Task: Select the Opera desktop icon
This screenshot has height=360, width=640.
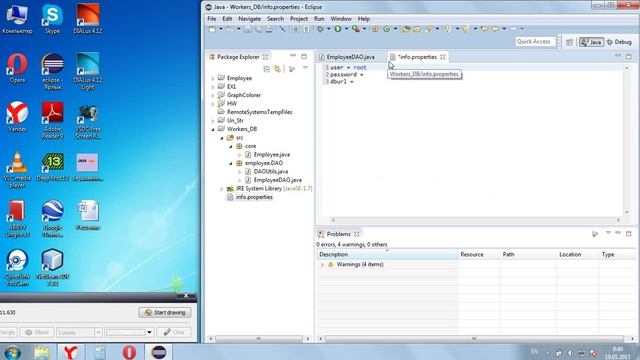Action: (x=17, y=68)
